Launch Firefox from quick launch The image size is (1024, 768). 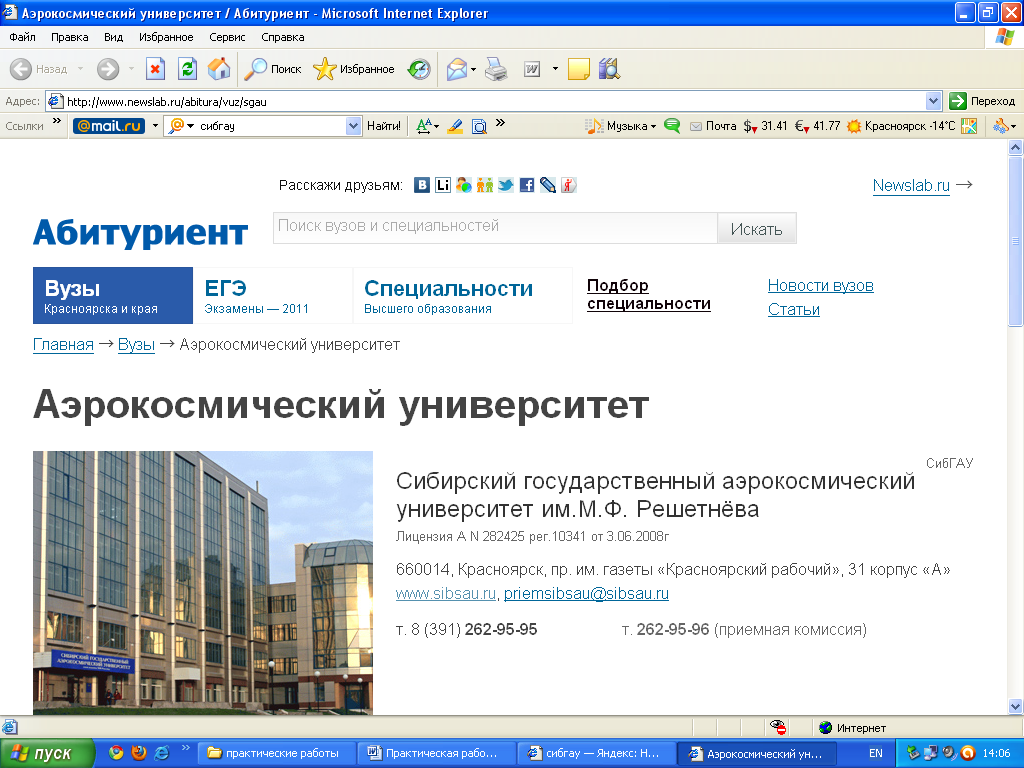click(x=138, y=753)
